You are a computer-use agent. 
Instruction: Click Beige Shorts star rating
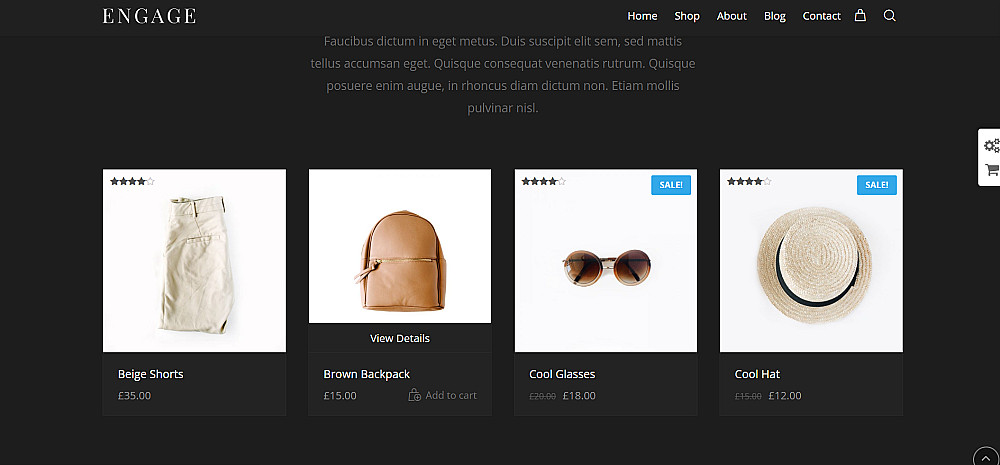coord(132,181)
